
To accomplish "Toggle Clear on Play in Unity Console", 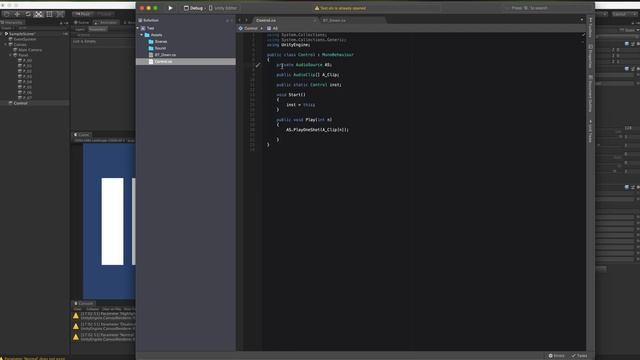I will pyautogui.click(x=111, y=309).
